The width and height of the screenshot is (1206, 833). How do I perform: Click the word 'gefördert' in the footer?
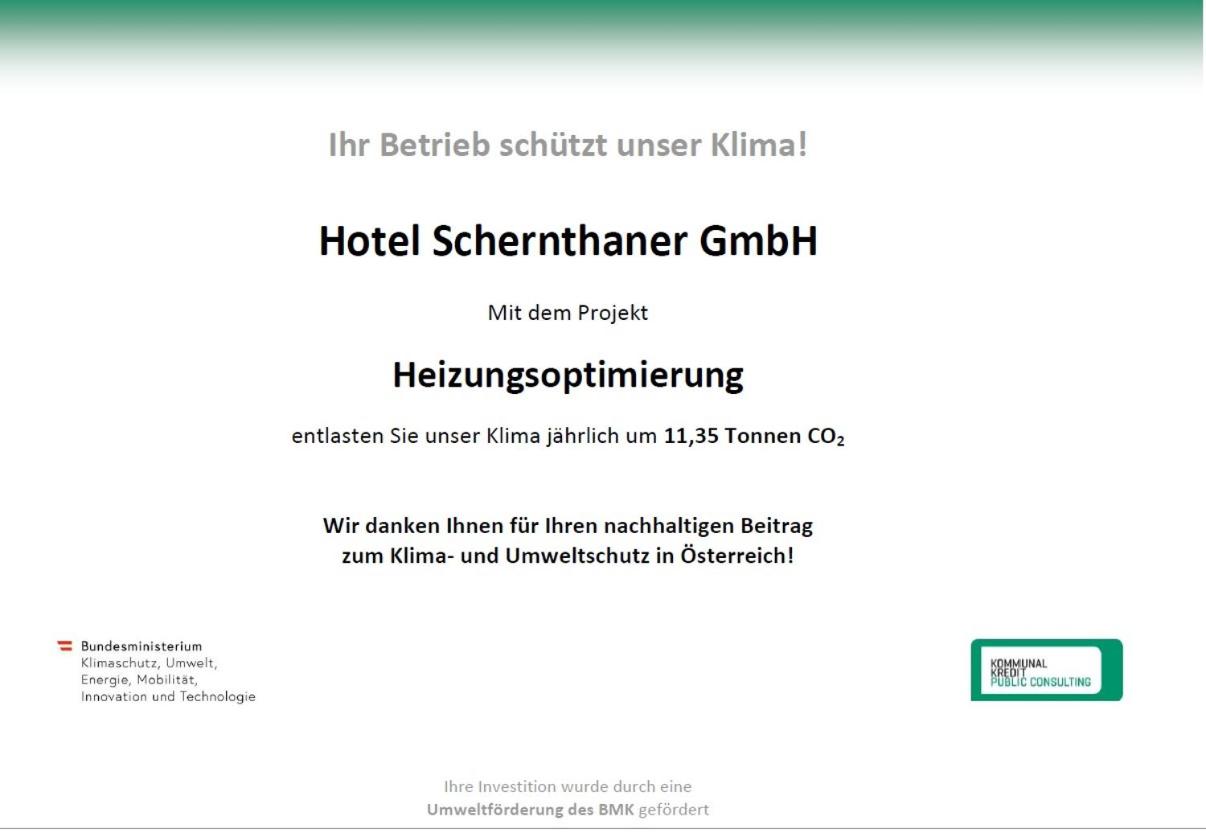(674, 810)
